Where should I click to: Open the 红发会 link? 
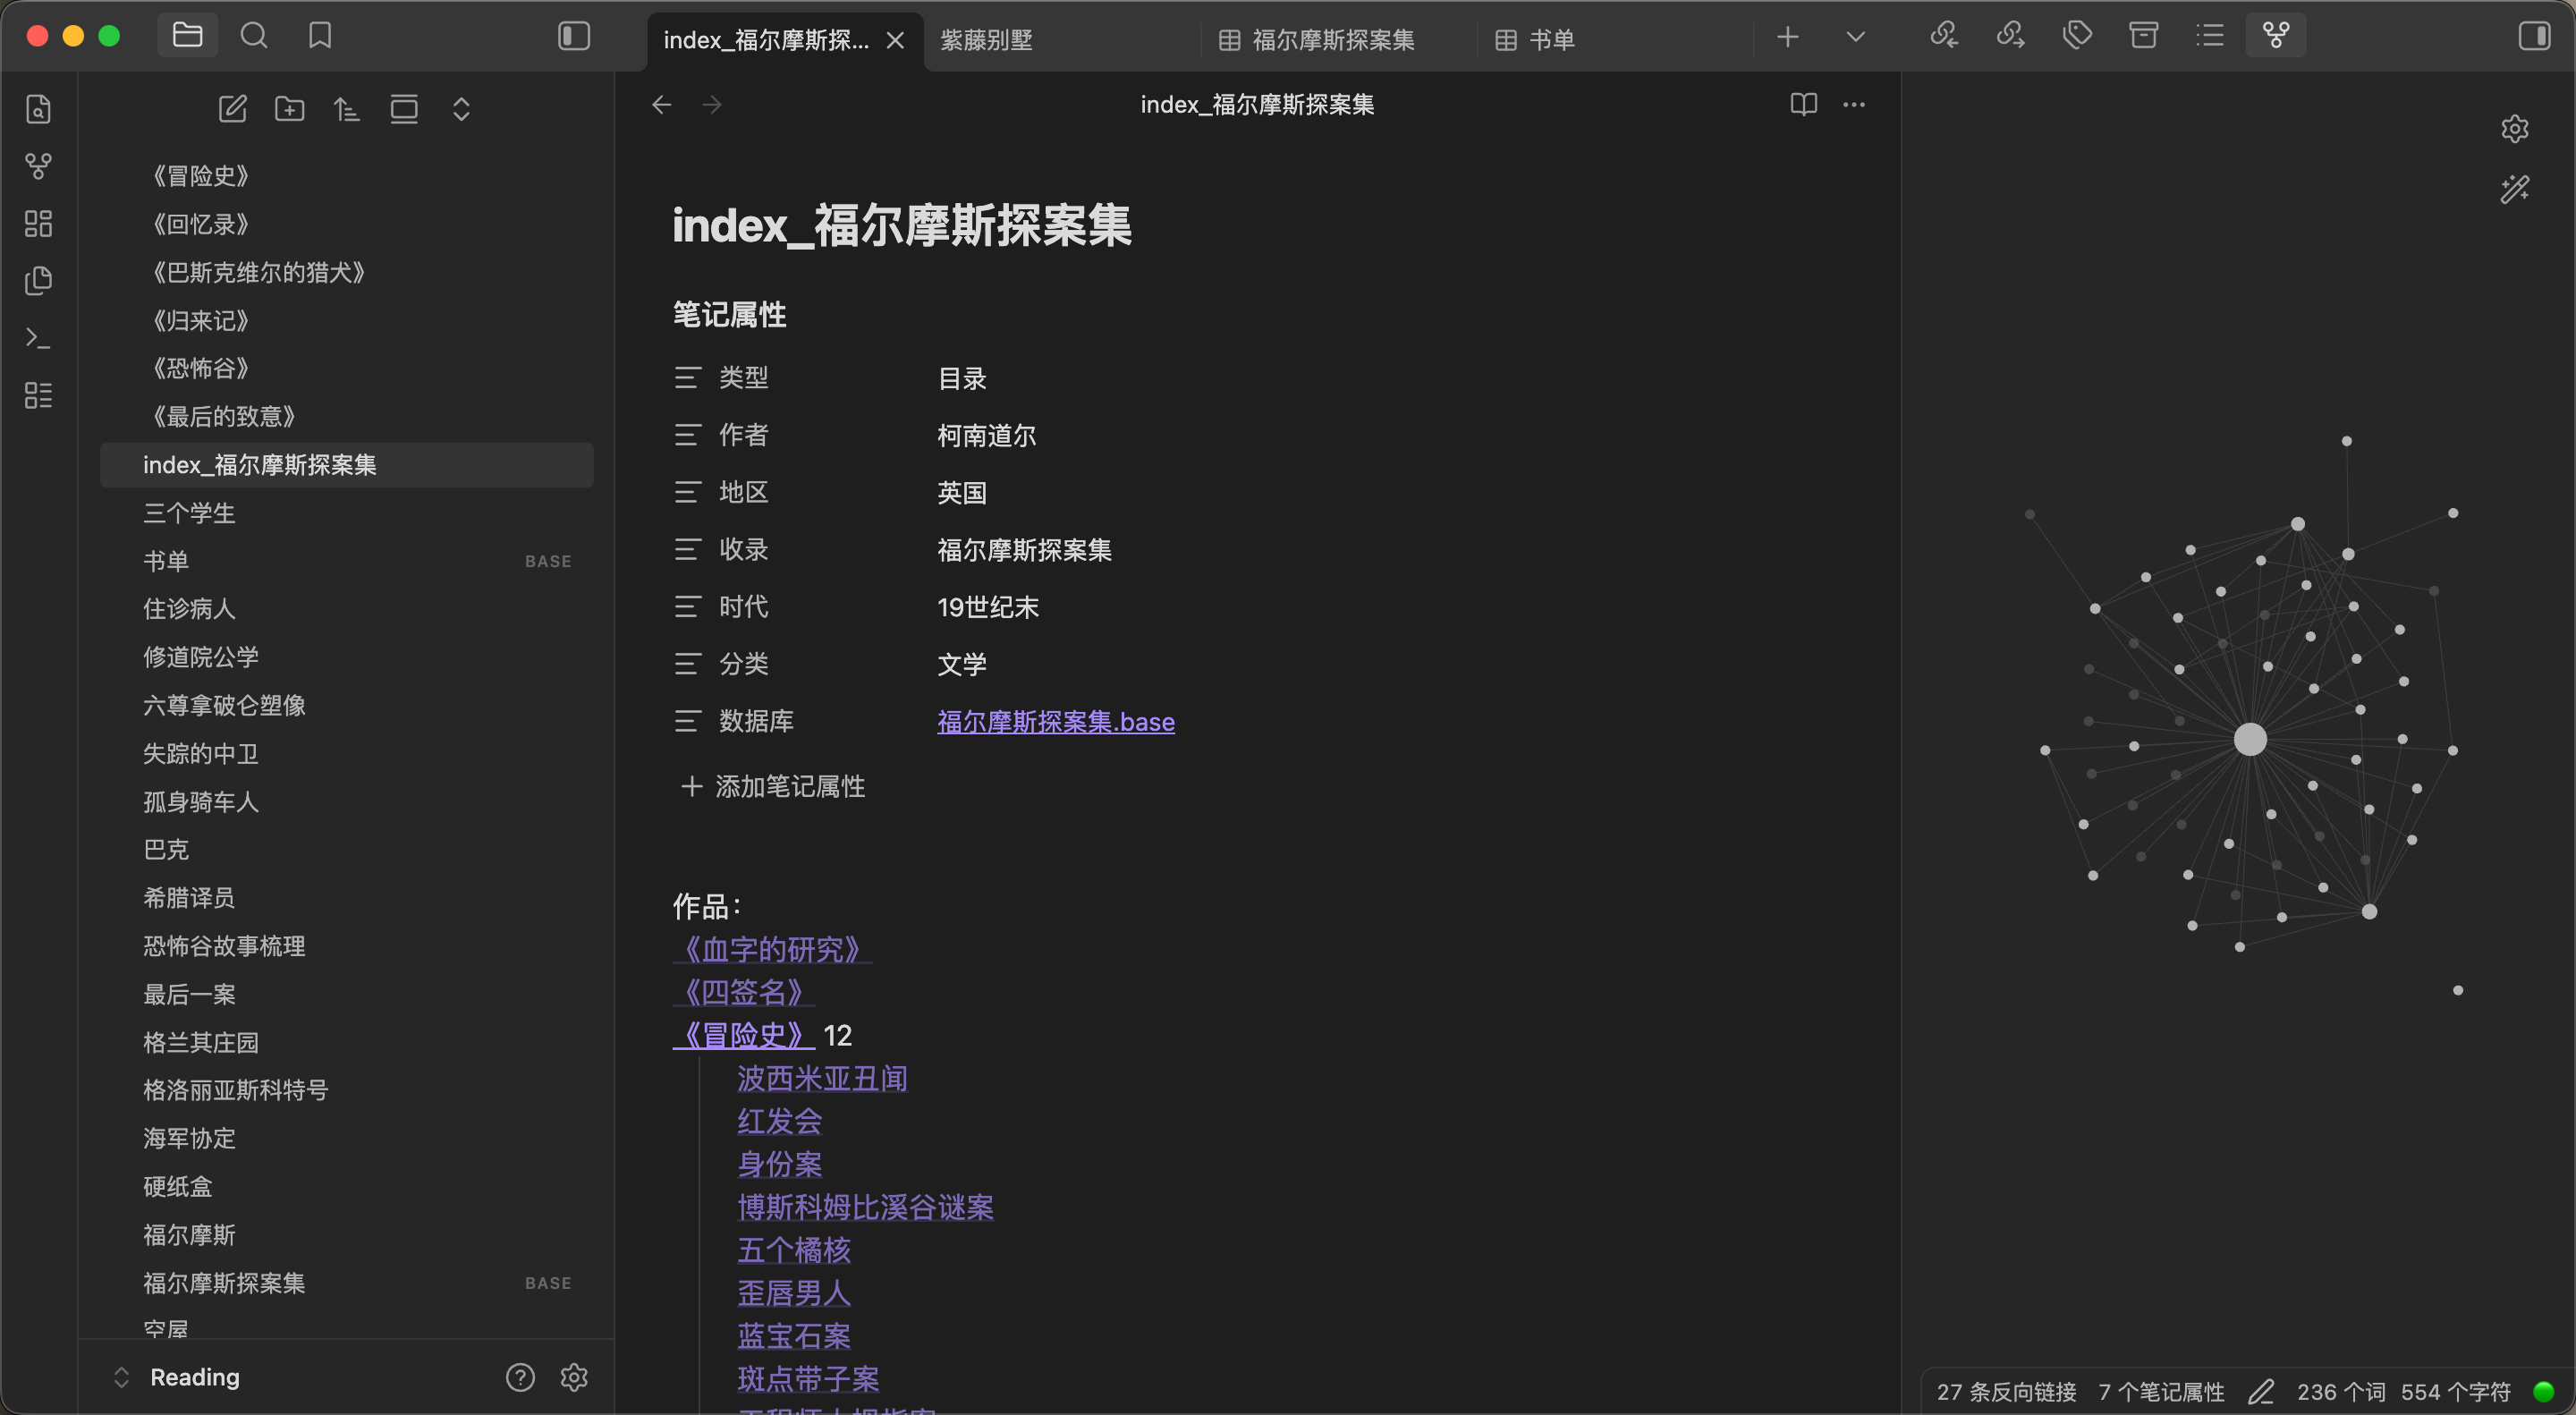(x=780, y=1121)
